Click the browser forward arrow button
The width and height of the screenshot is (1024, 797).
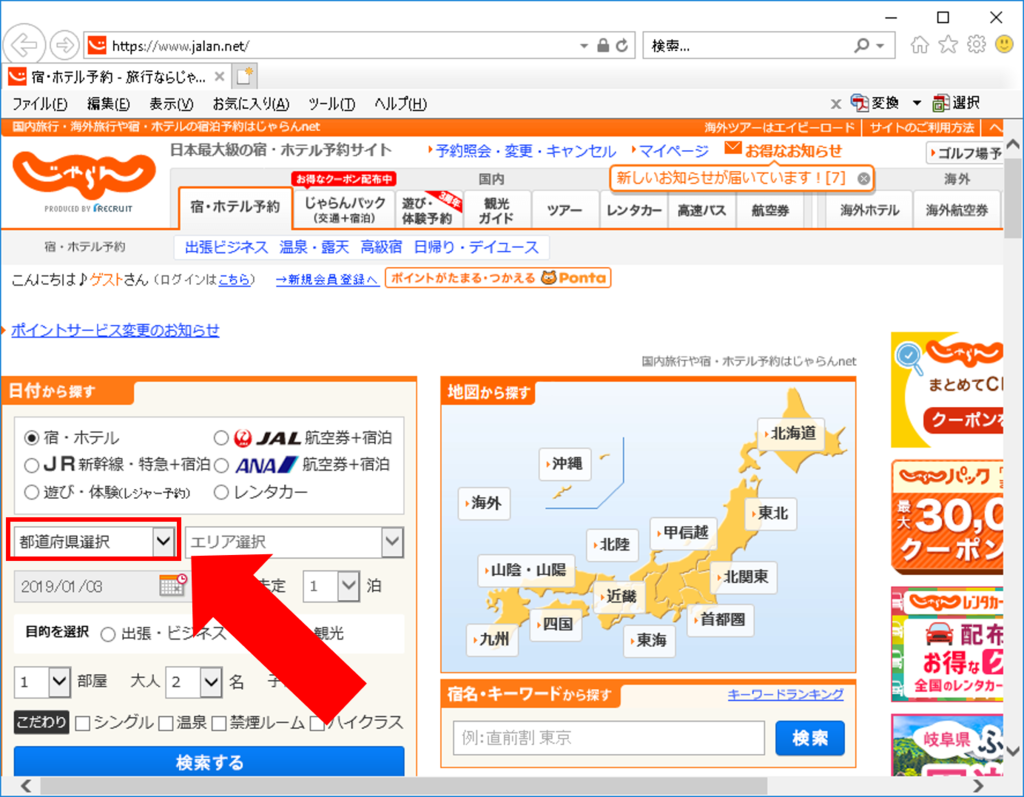click(x=64, y=45)
